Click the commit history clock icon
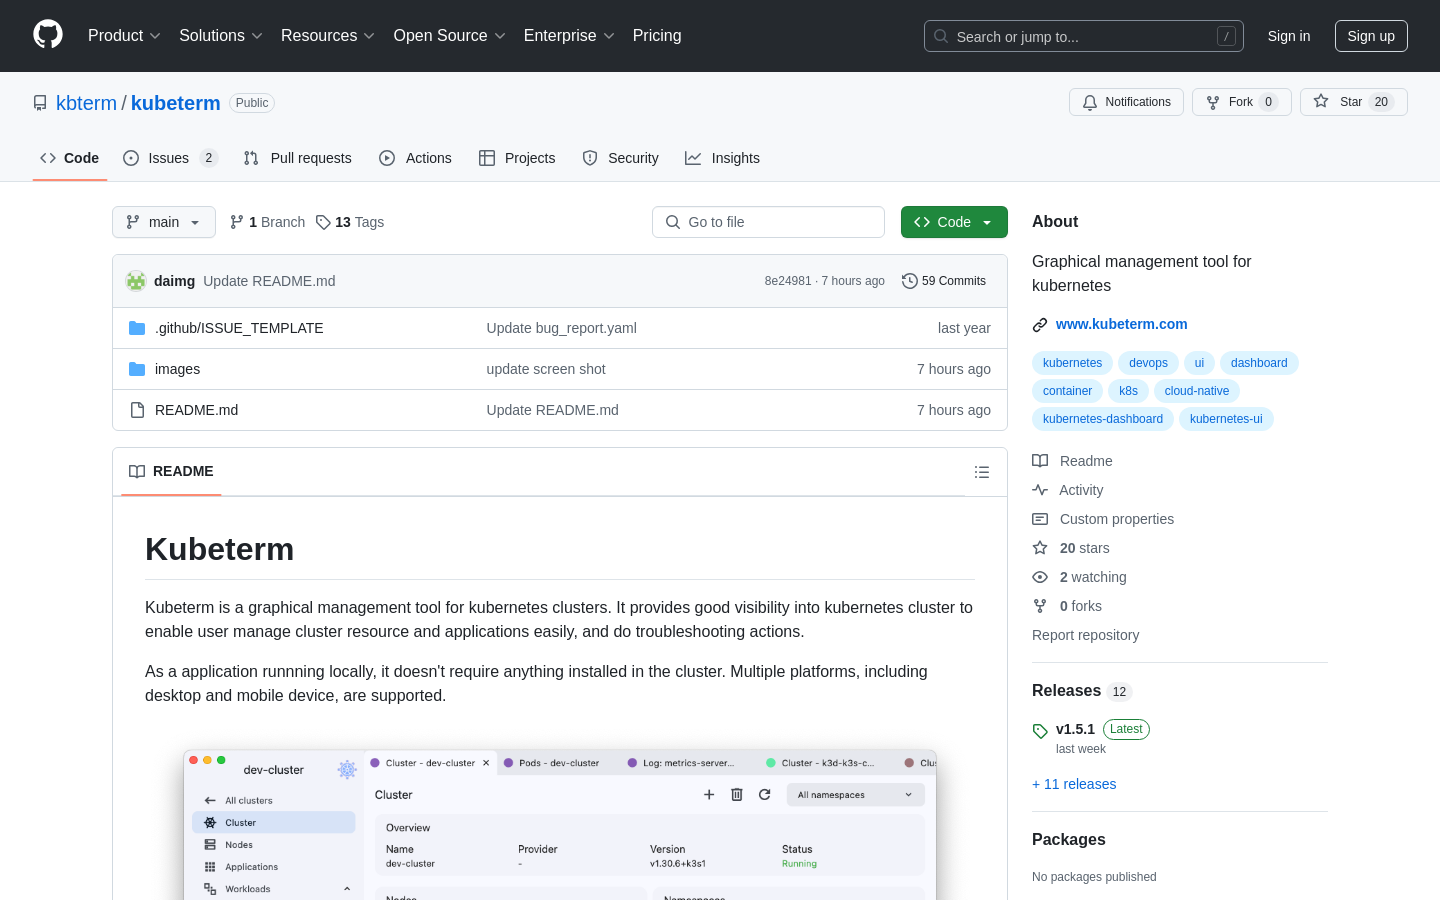Screen dimensions: 1440x900 click(909, 281)
